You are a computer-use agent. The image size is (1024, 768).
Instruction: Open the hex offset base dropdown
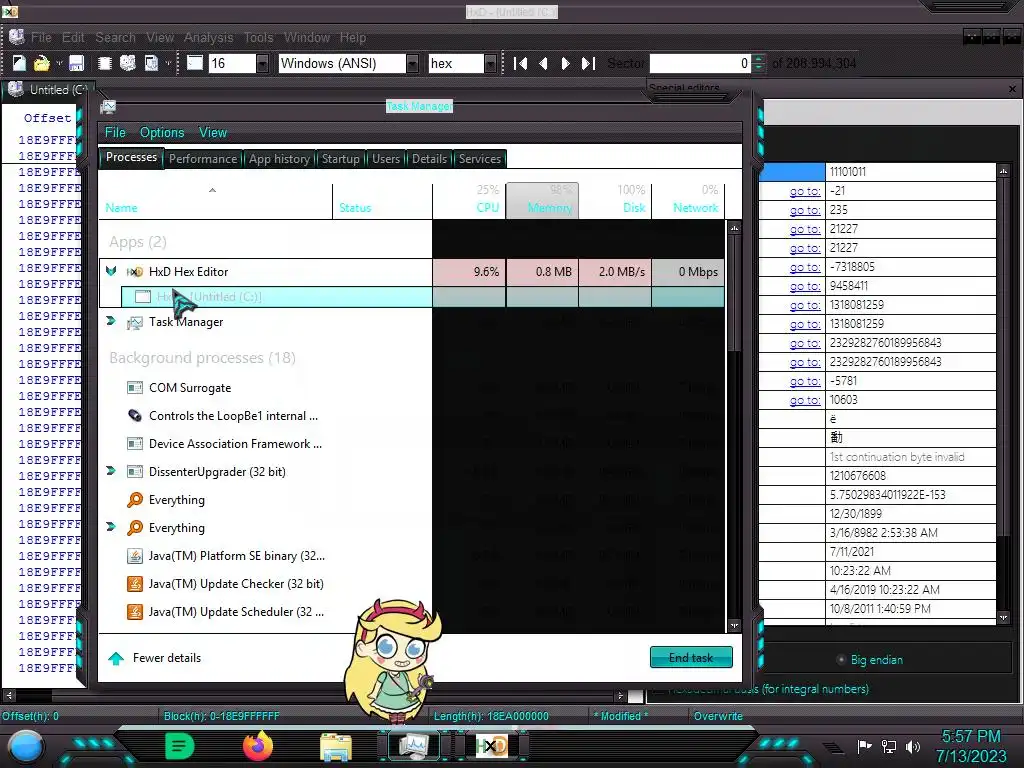click(x=490, y=63)
